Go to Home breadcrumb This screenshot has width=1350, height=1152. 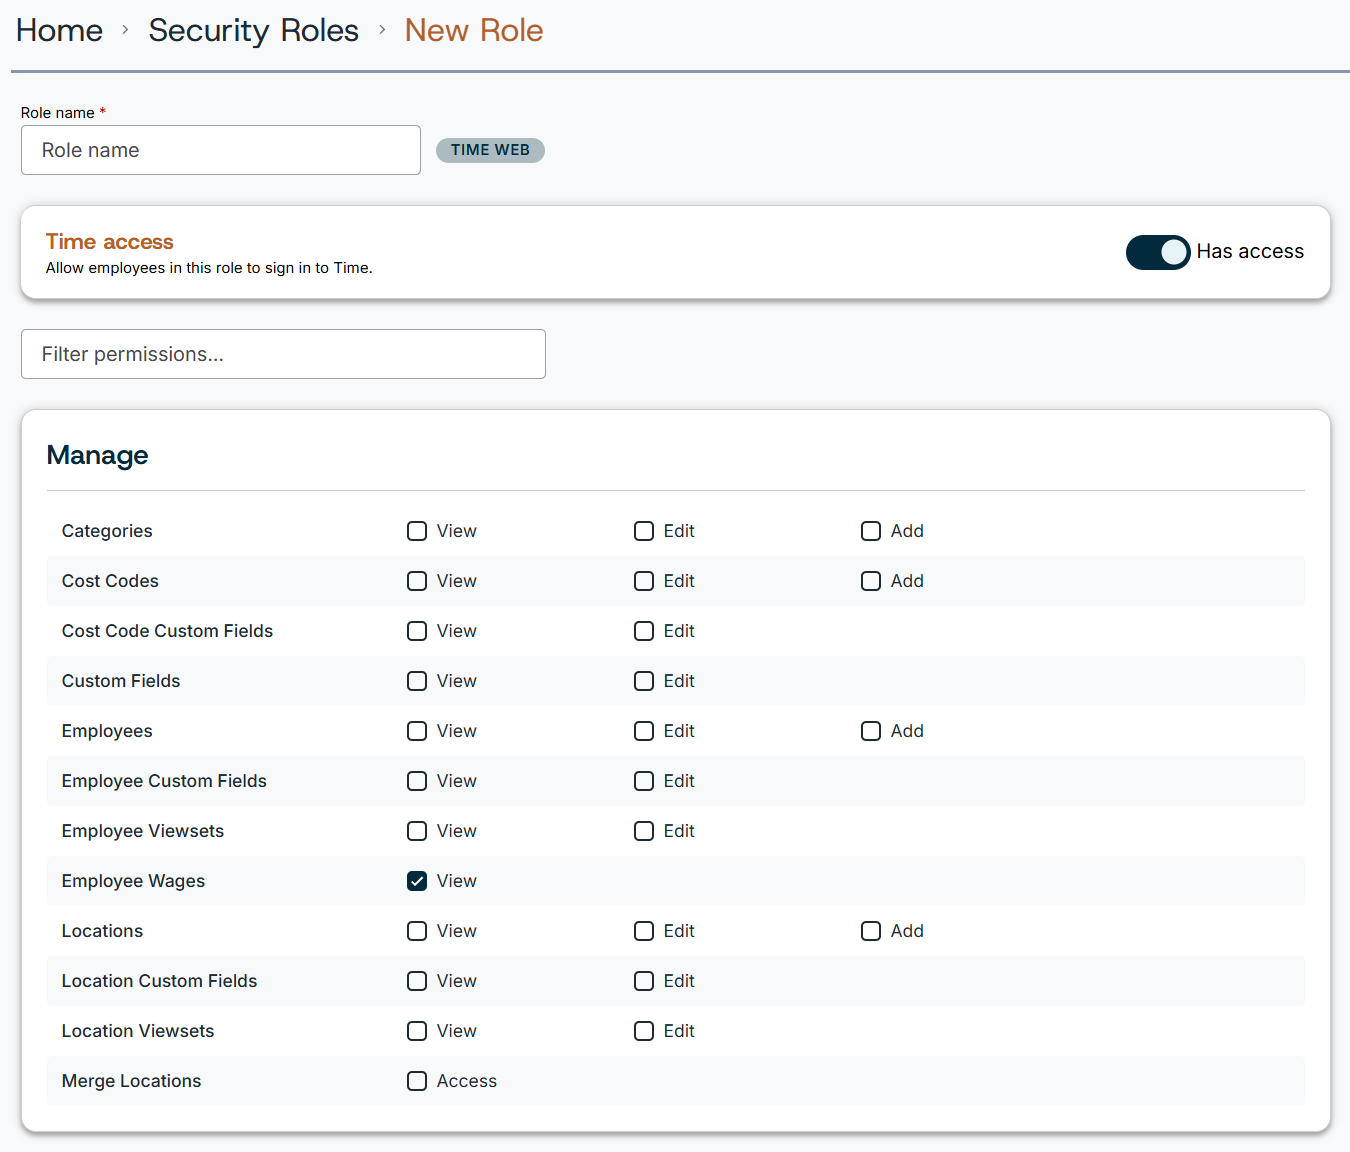pos(59,31)
